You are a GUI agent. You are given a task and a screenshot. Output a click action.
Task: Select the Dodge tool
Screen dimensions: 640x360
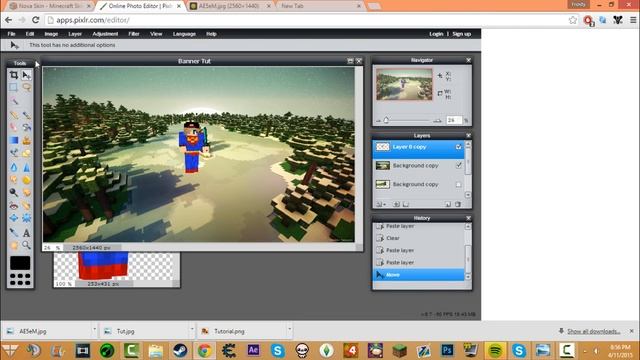click(x=13, y=192)
